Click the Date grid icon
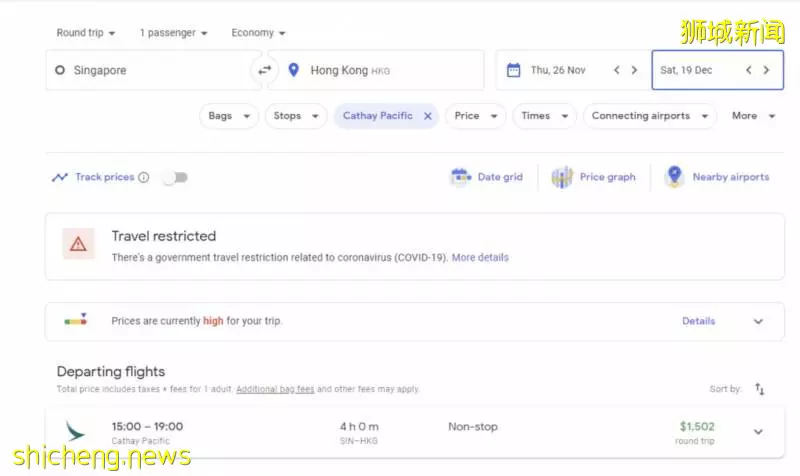 [461, 177]
